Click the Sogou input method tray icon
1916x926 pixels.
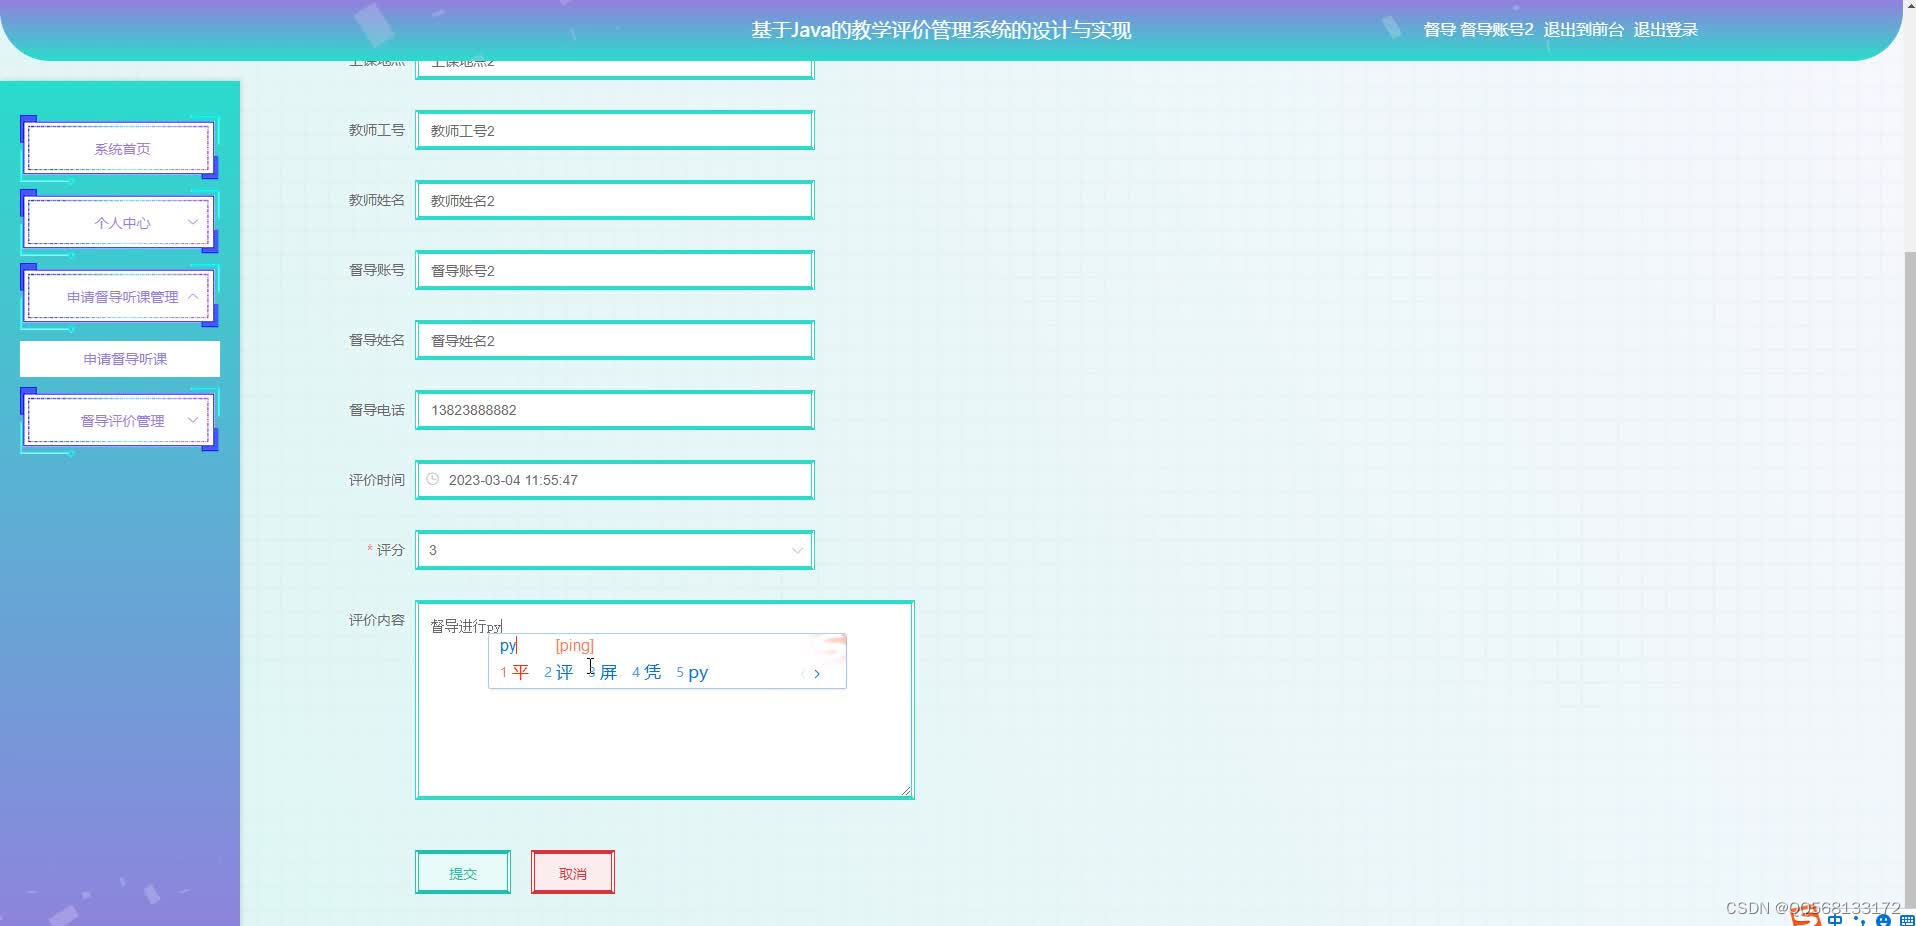[x=1805, y=917]
